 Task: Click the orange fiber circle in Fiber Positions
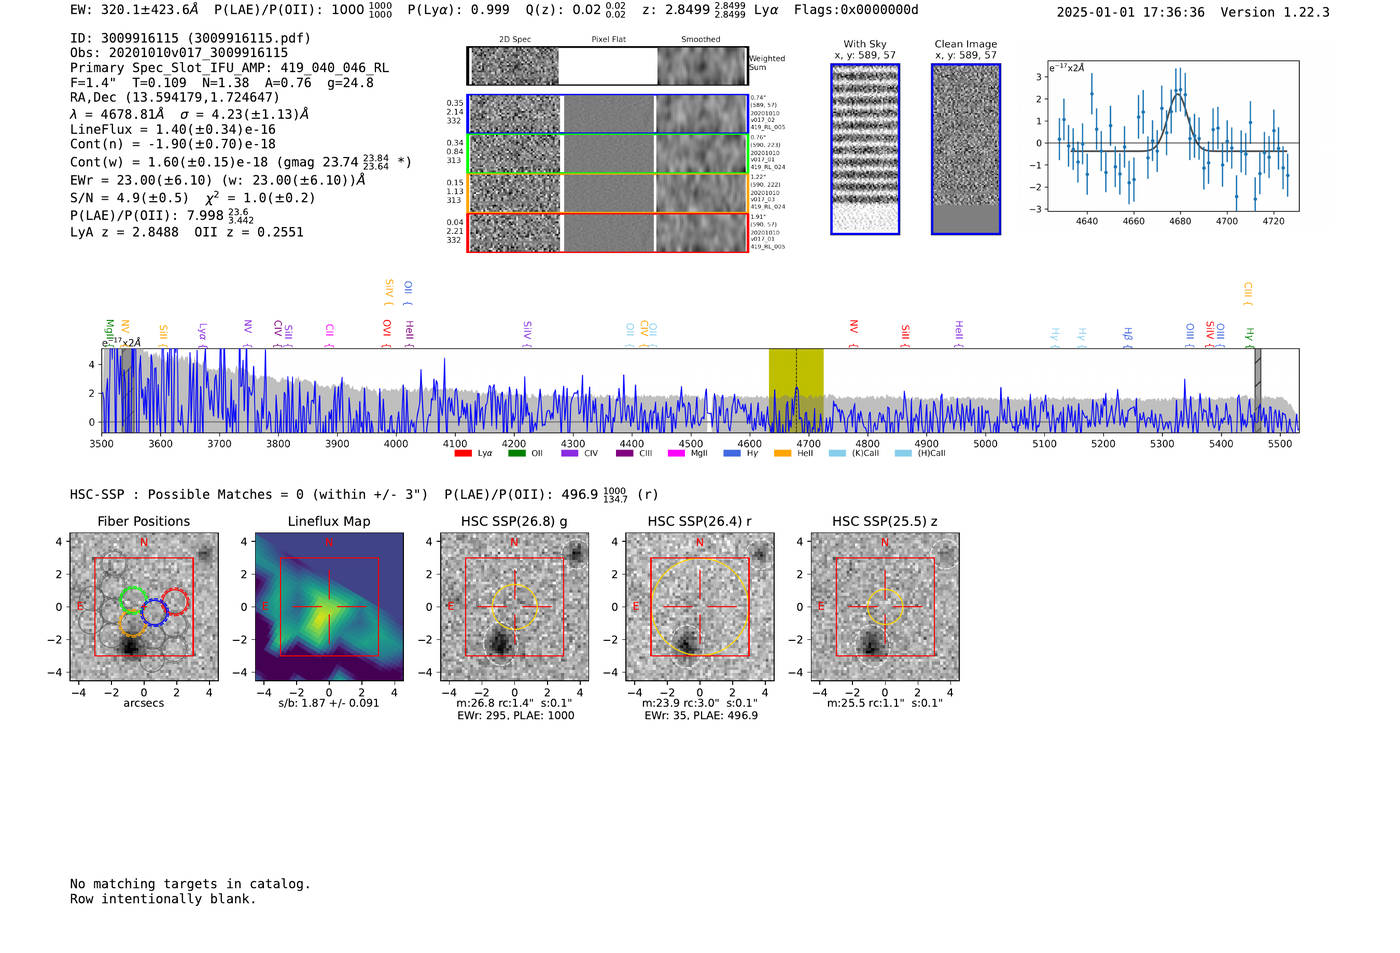tap(133, 624)
